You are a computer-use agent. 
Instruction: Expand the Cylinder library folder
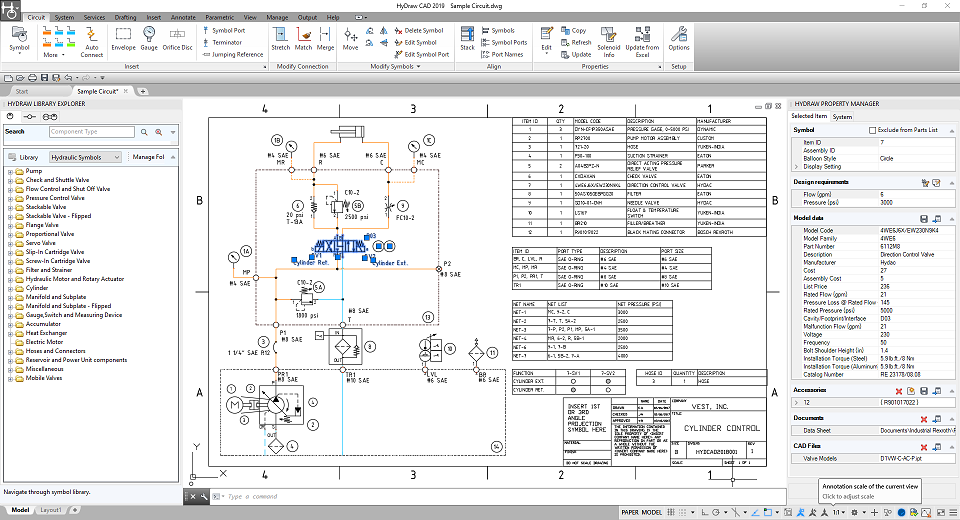pyautogui.click(x=10, y=288)
